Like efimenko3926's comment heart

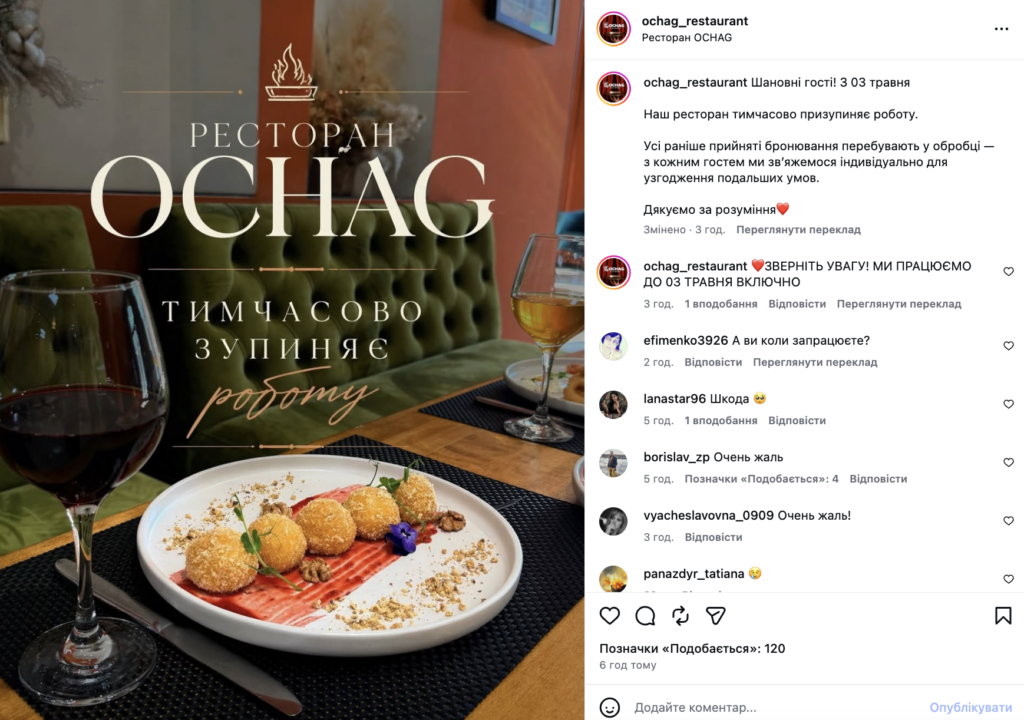coord(1008,346)
